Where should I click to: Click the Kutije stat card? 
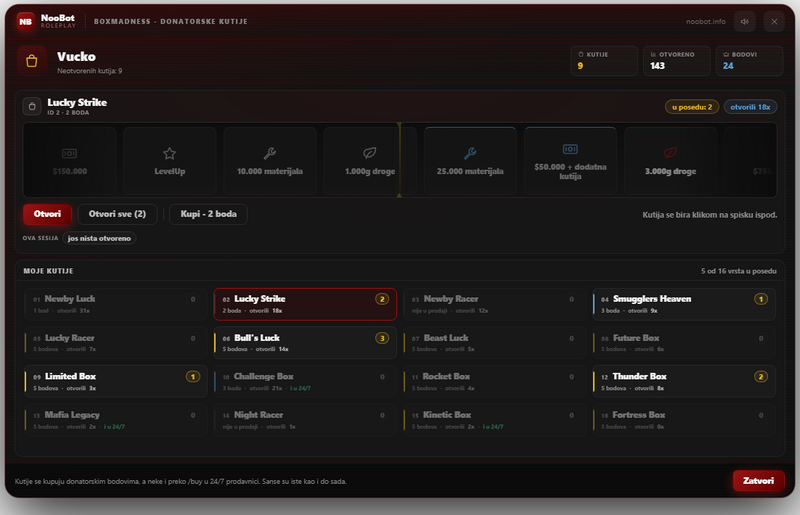(604, 61)
